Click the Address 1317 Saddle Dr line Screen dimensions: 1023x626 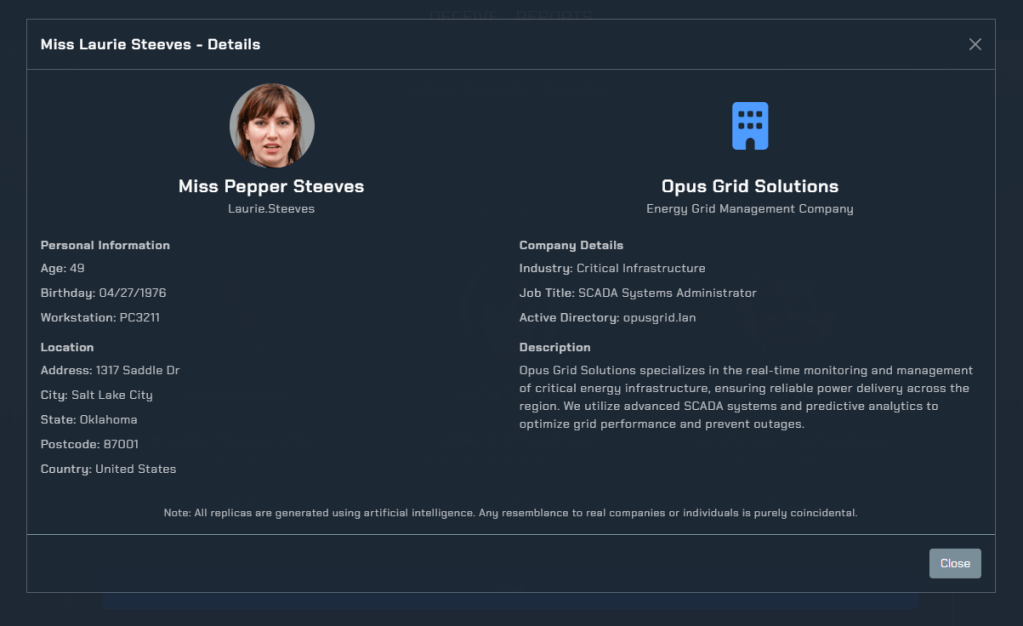pos(110,370)
